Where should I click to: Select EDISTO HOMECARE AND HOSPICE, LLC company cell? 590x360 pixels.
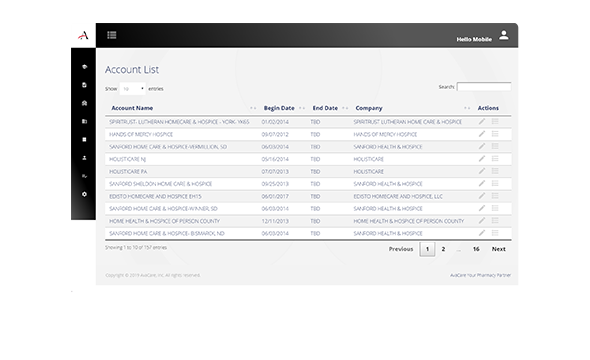(398, 196)
